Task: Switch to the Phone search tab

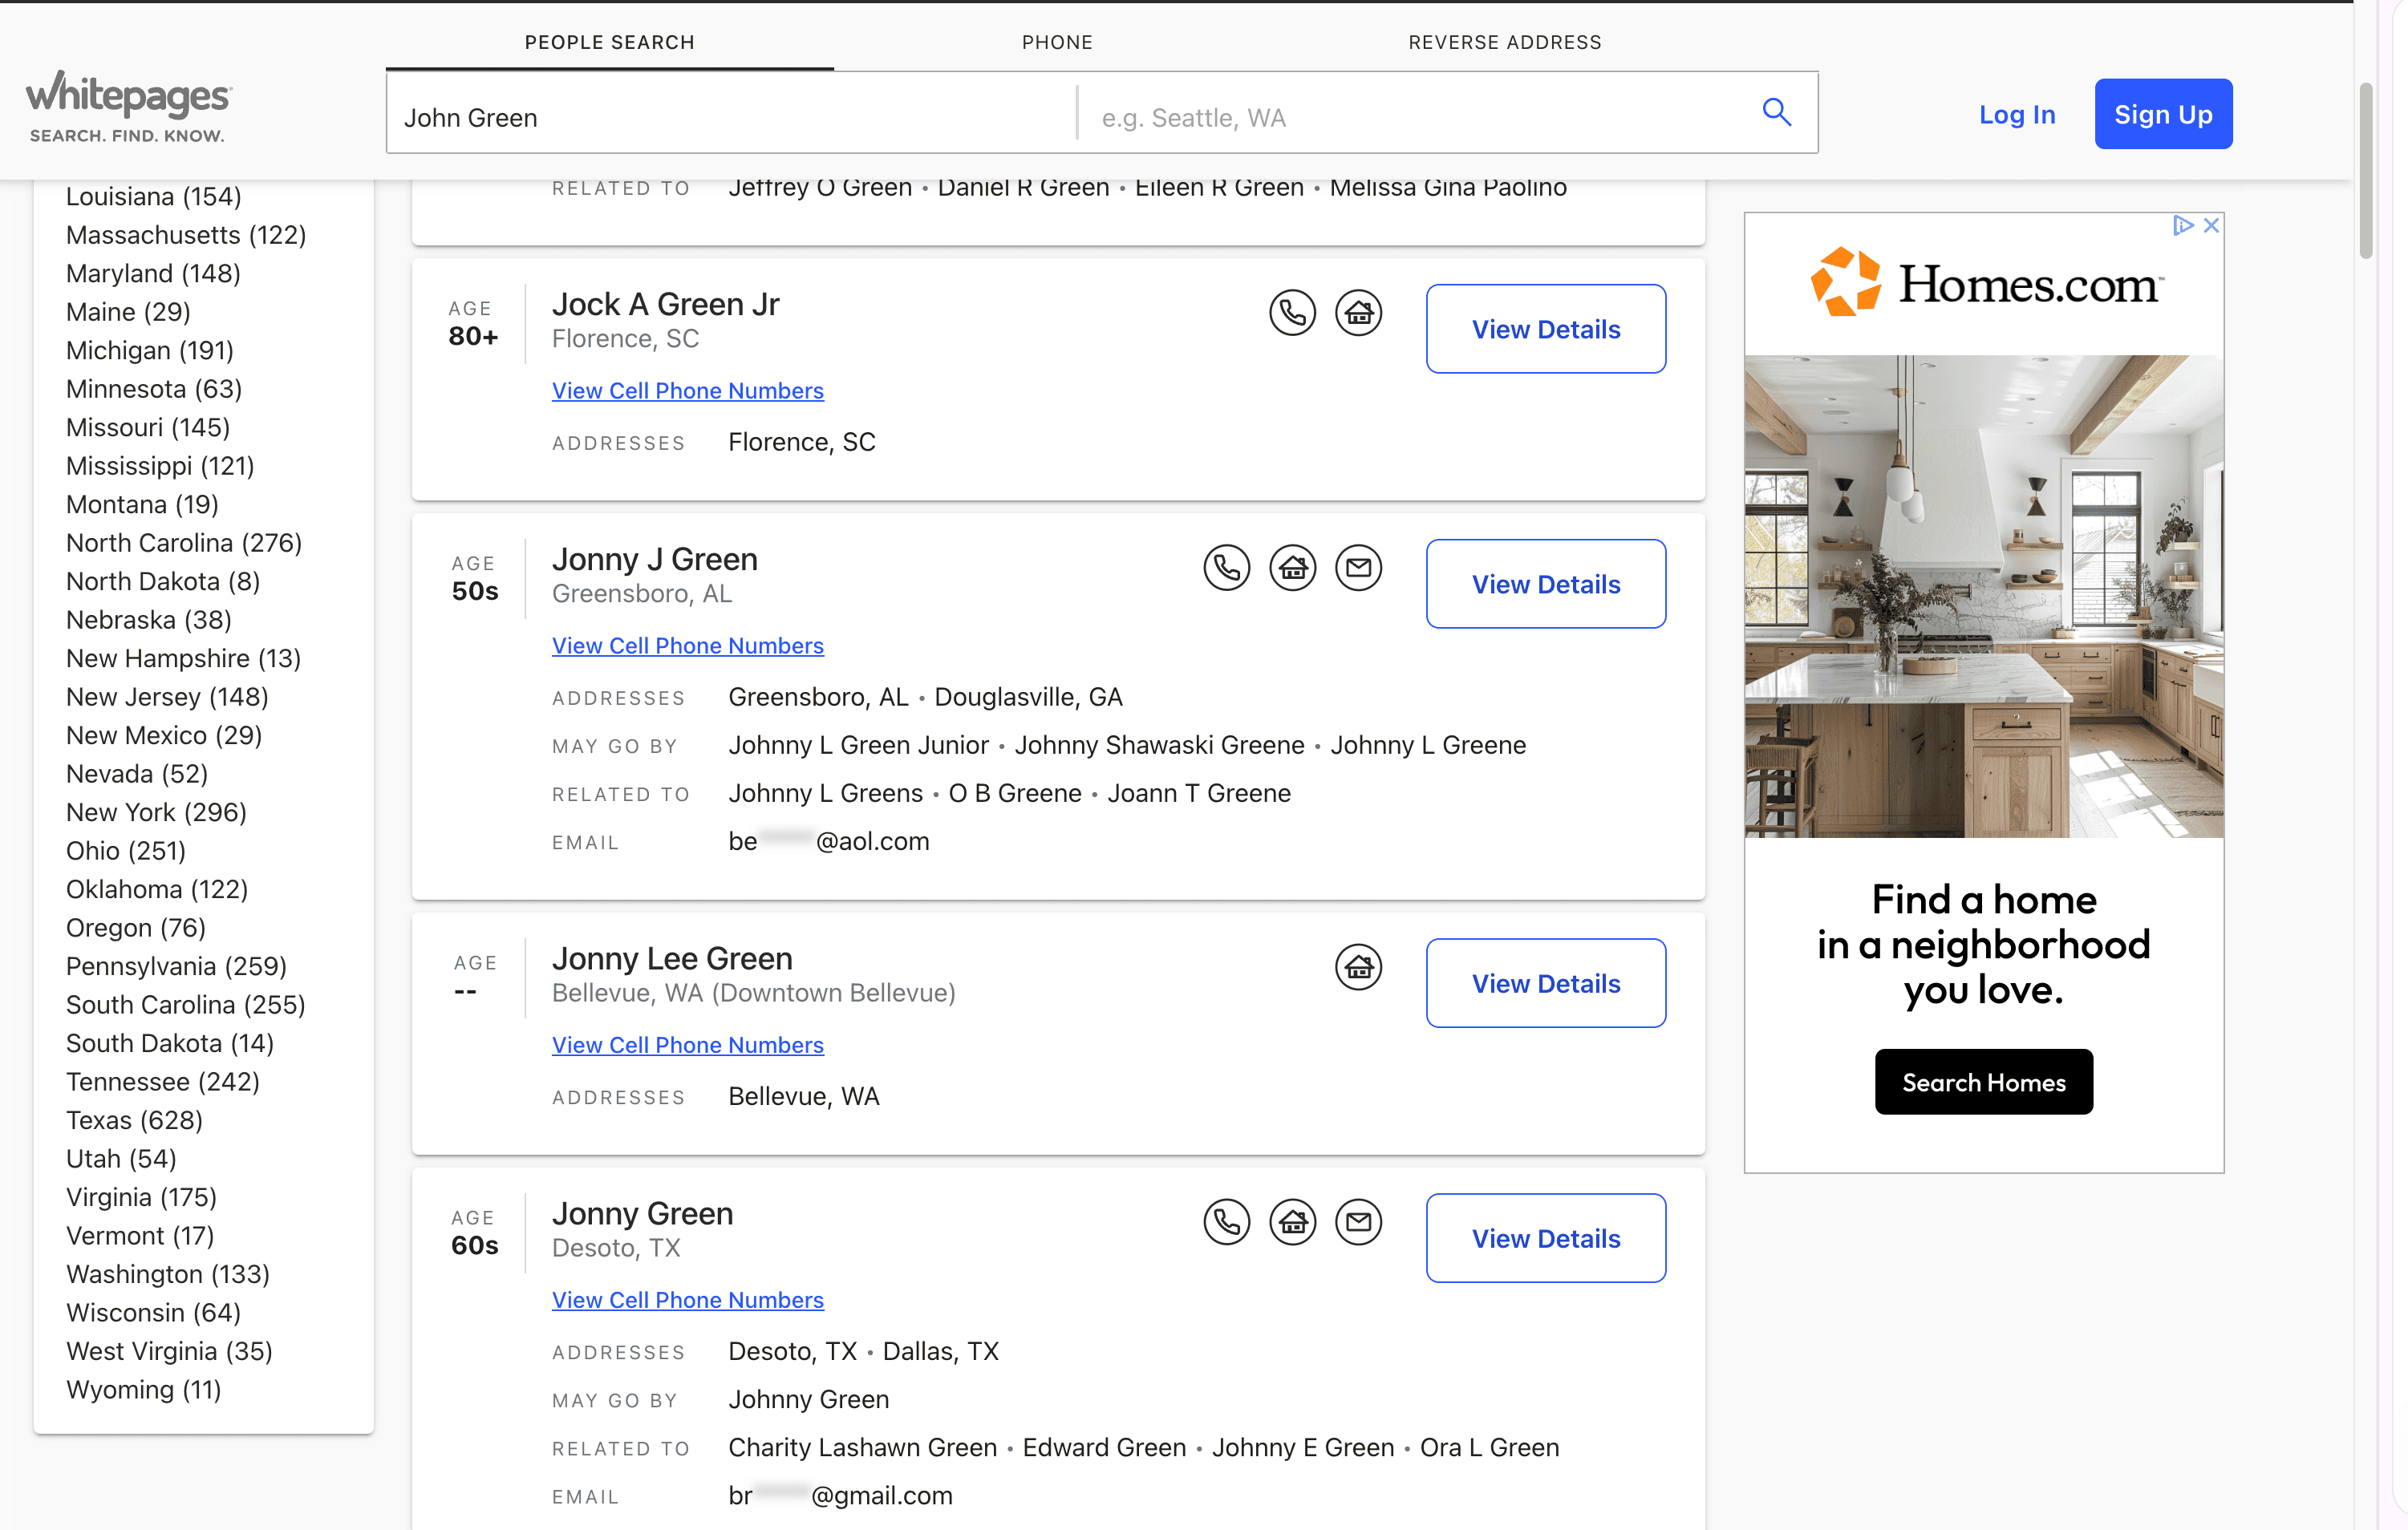Action: [1057, 42]
